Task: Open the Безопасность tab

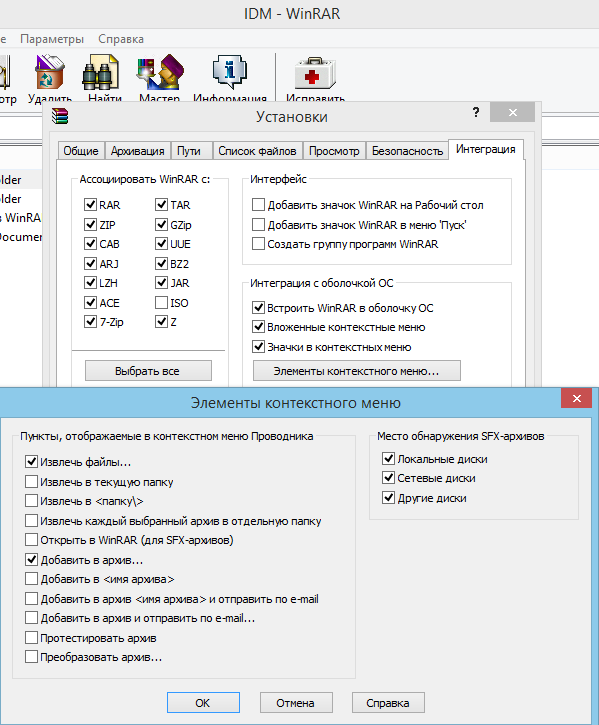Action: click(407, 151)
